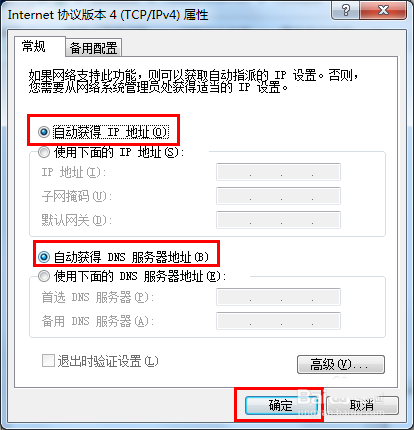Select 使用下面的 DNS 服务器地址 option
414x430 pixels.
point(44,276)
